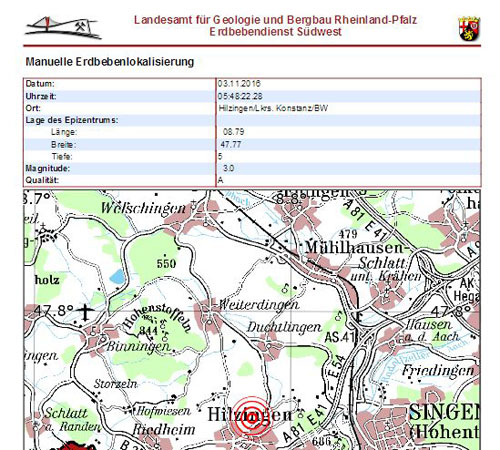Click the airfield plane symbol near the 47.8° label

85,313
